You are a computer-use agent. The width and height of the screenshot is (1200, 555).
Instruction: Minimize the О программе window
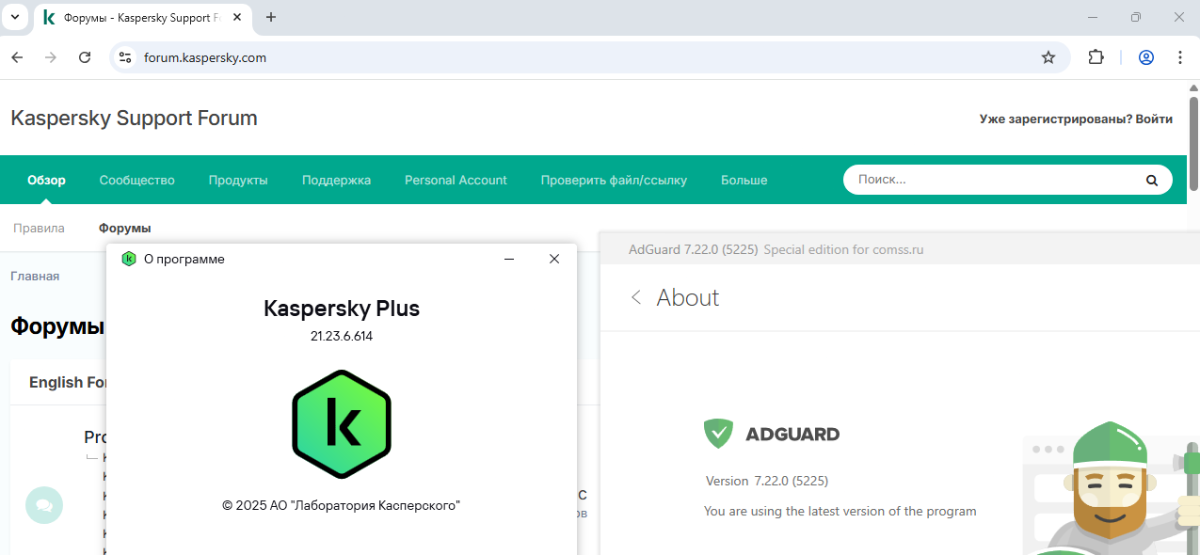[509, 259]
